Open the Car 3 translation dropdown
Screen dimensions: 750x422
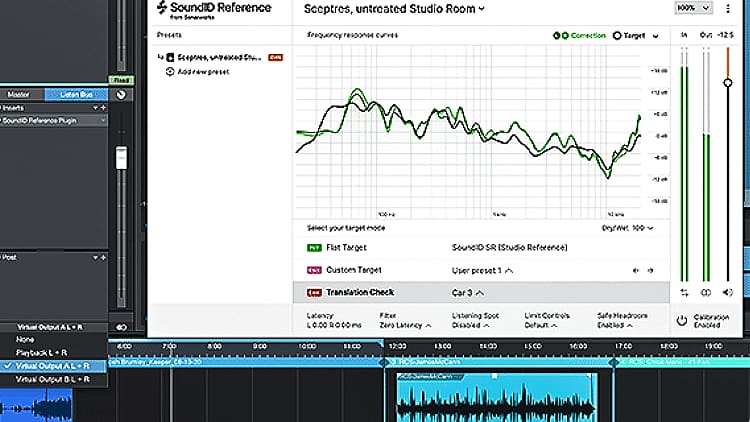(x=467, y=293)
